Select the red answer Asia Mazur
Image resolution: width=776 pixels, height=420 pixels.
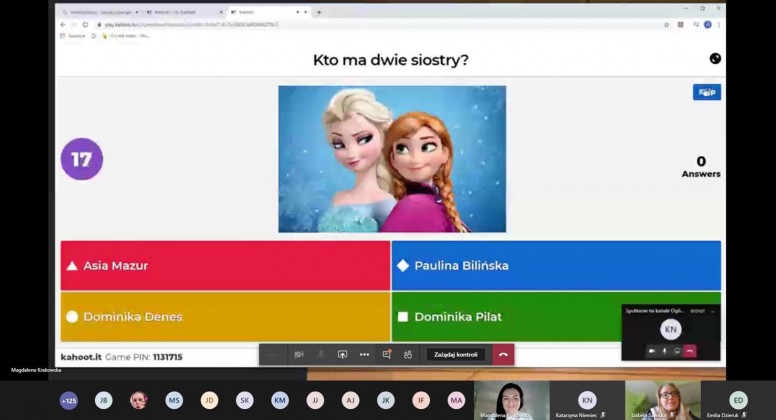pyautogui.click(x=225, y=265)
